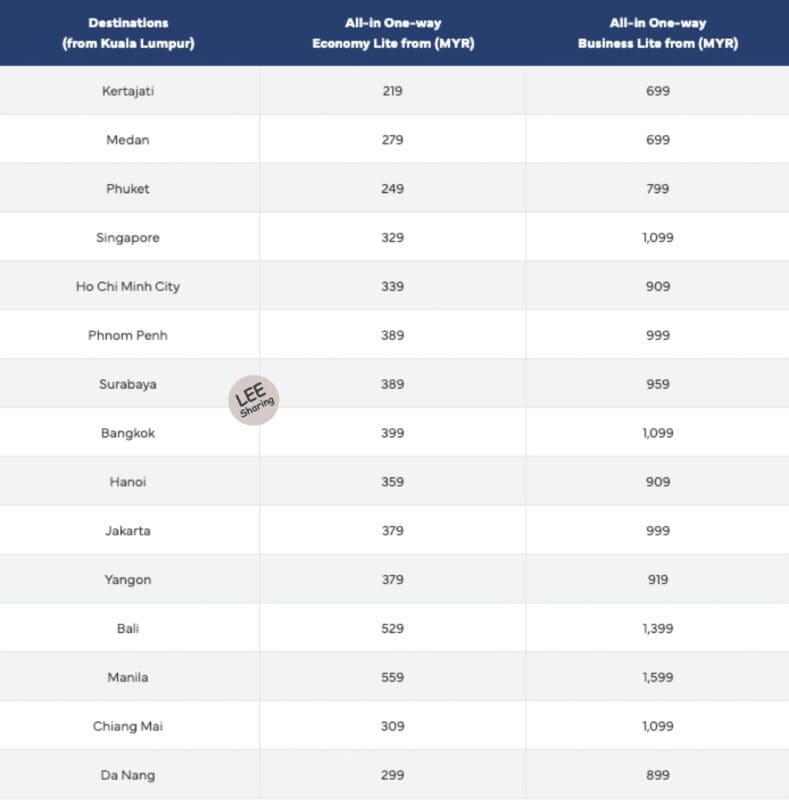Image resolution: width=789 pixels, height=800 pixels.
Task: Click the Kertajati destination cell
Action: [128, 91]
